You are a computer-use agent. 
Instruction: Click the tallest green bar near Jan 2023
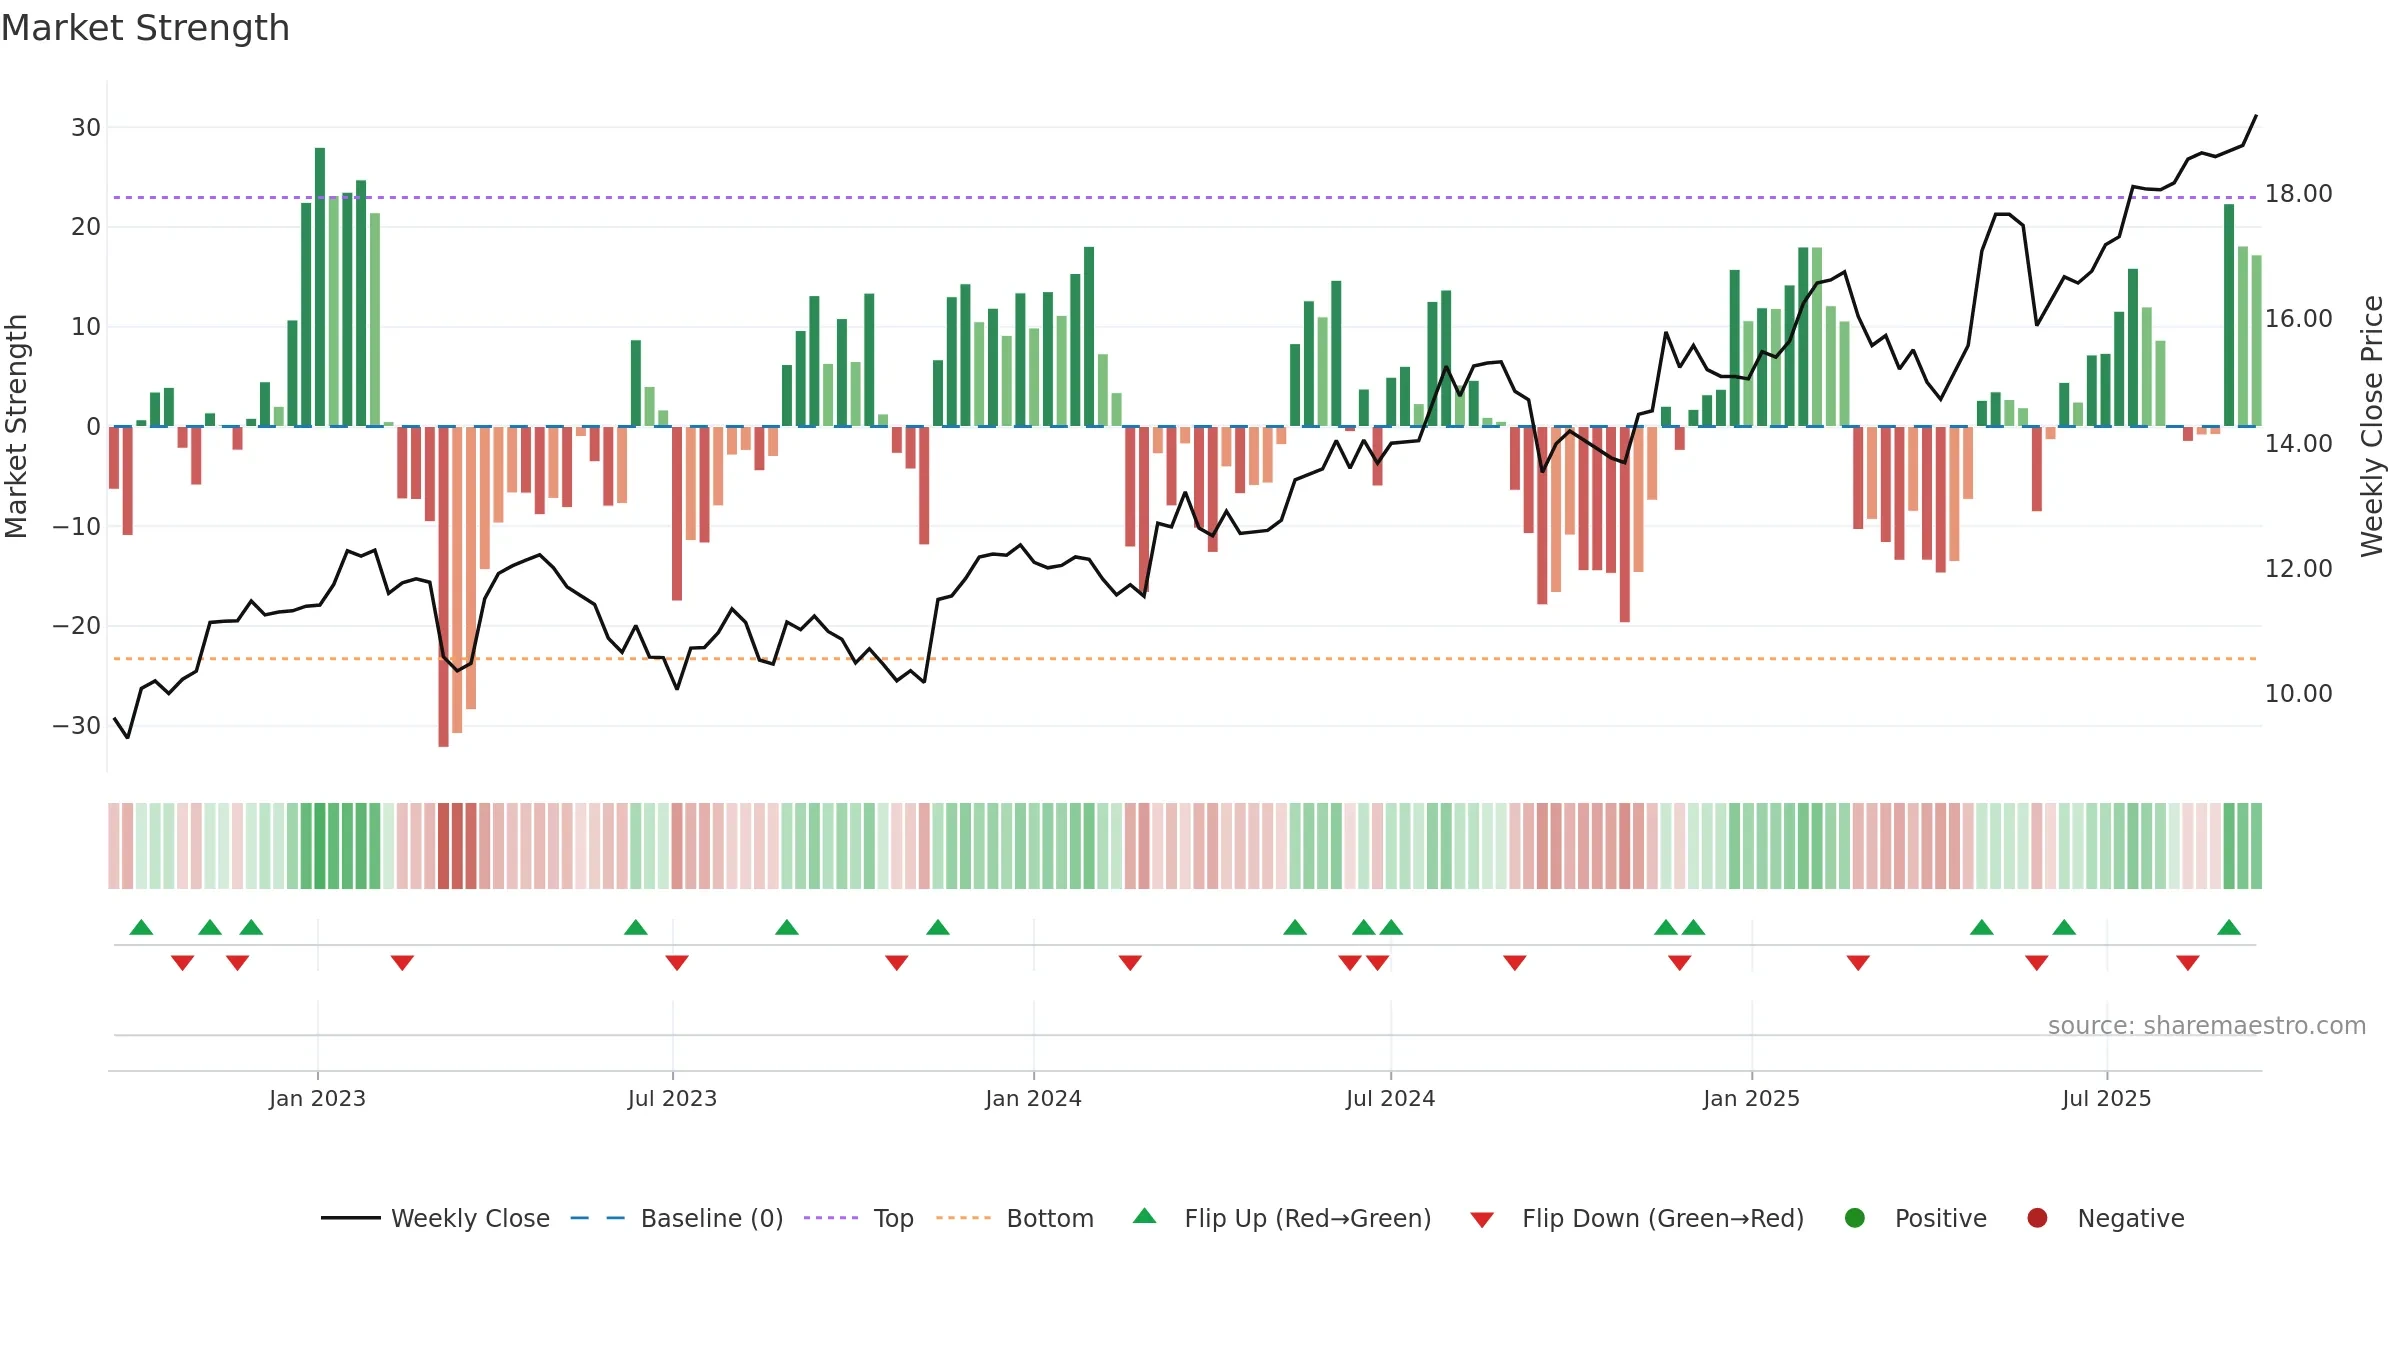[x=320, y=287]
